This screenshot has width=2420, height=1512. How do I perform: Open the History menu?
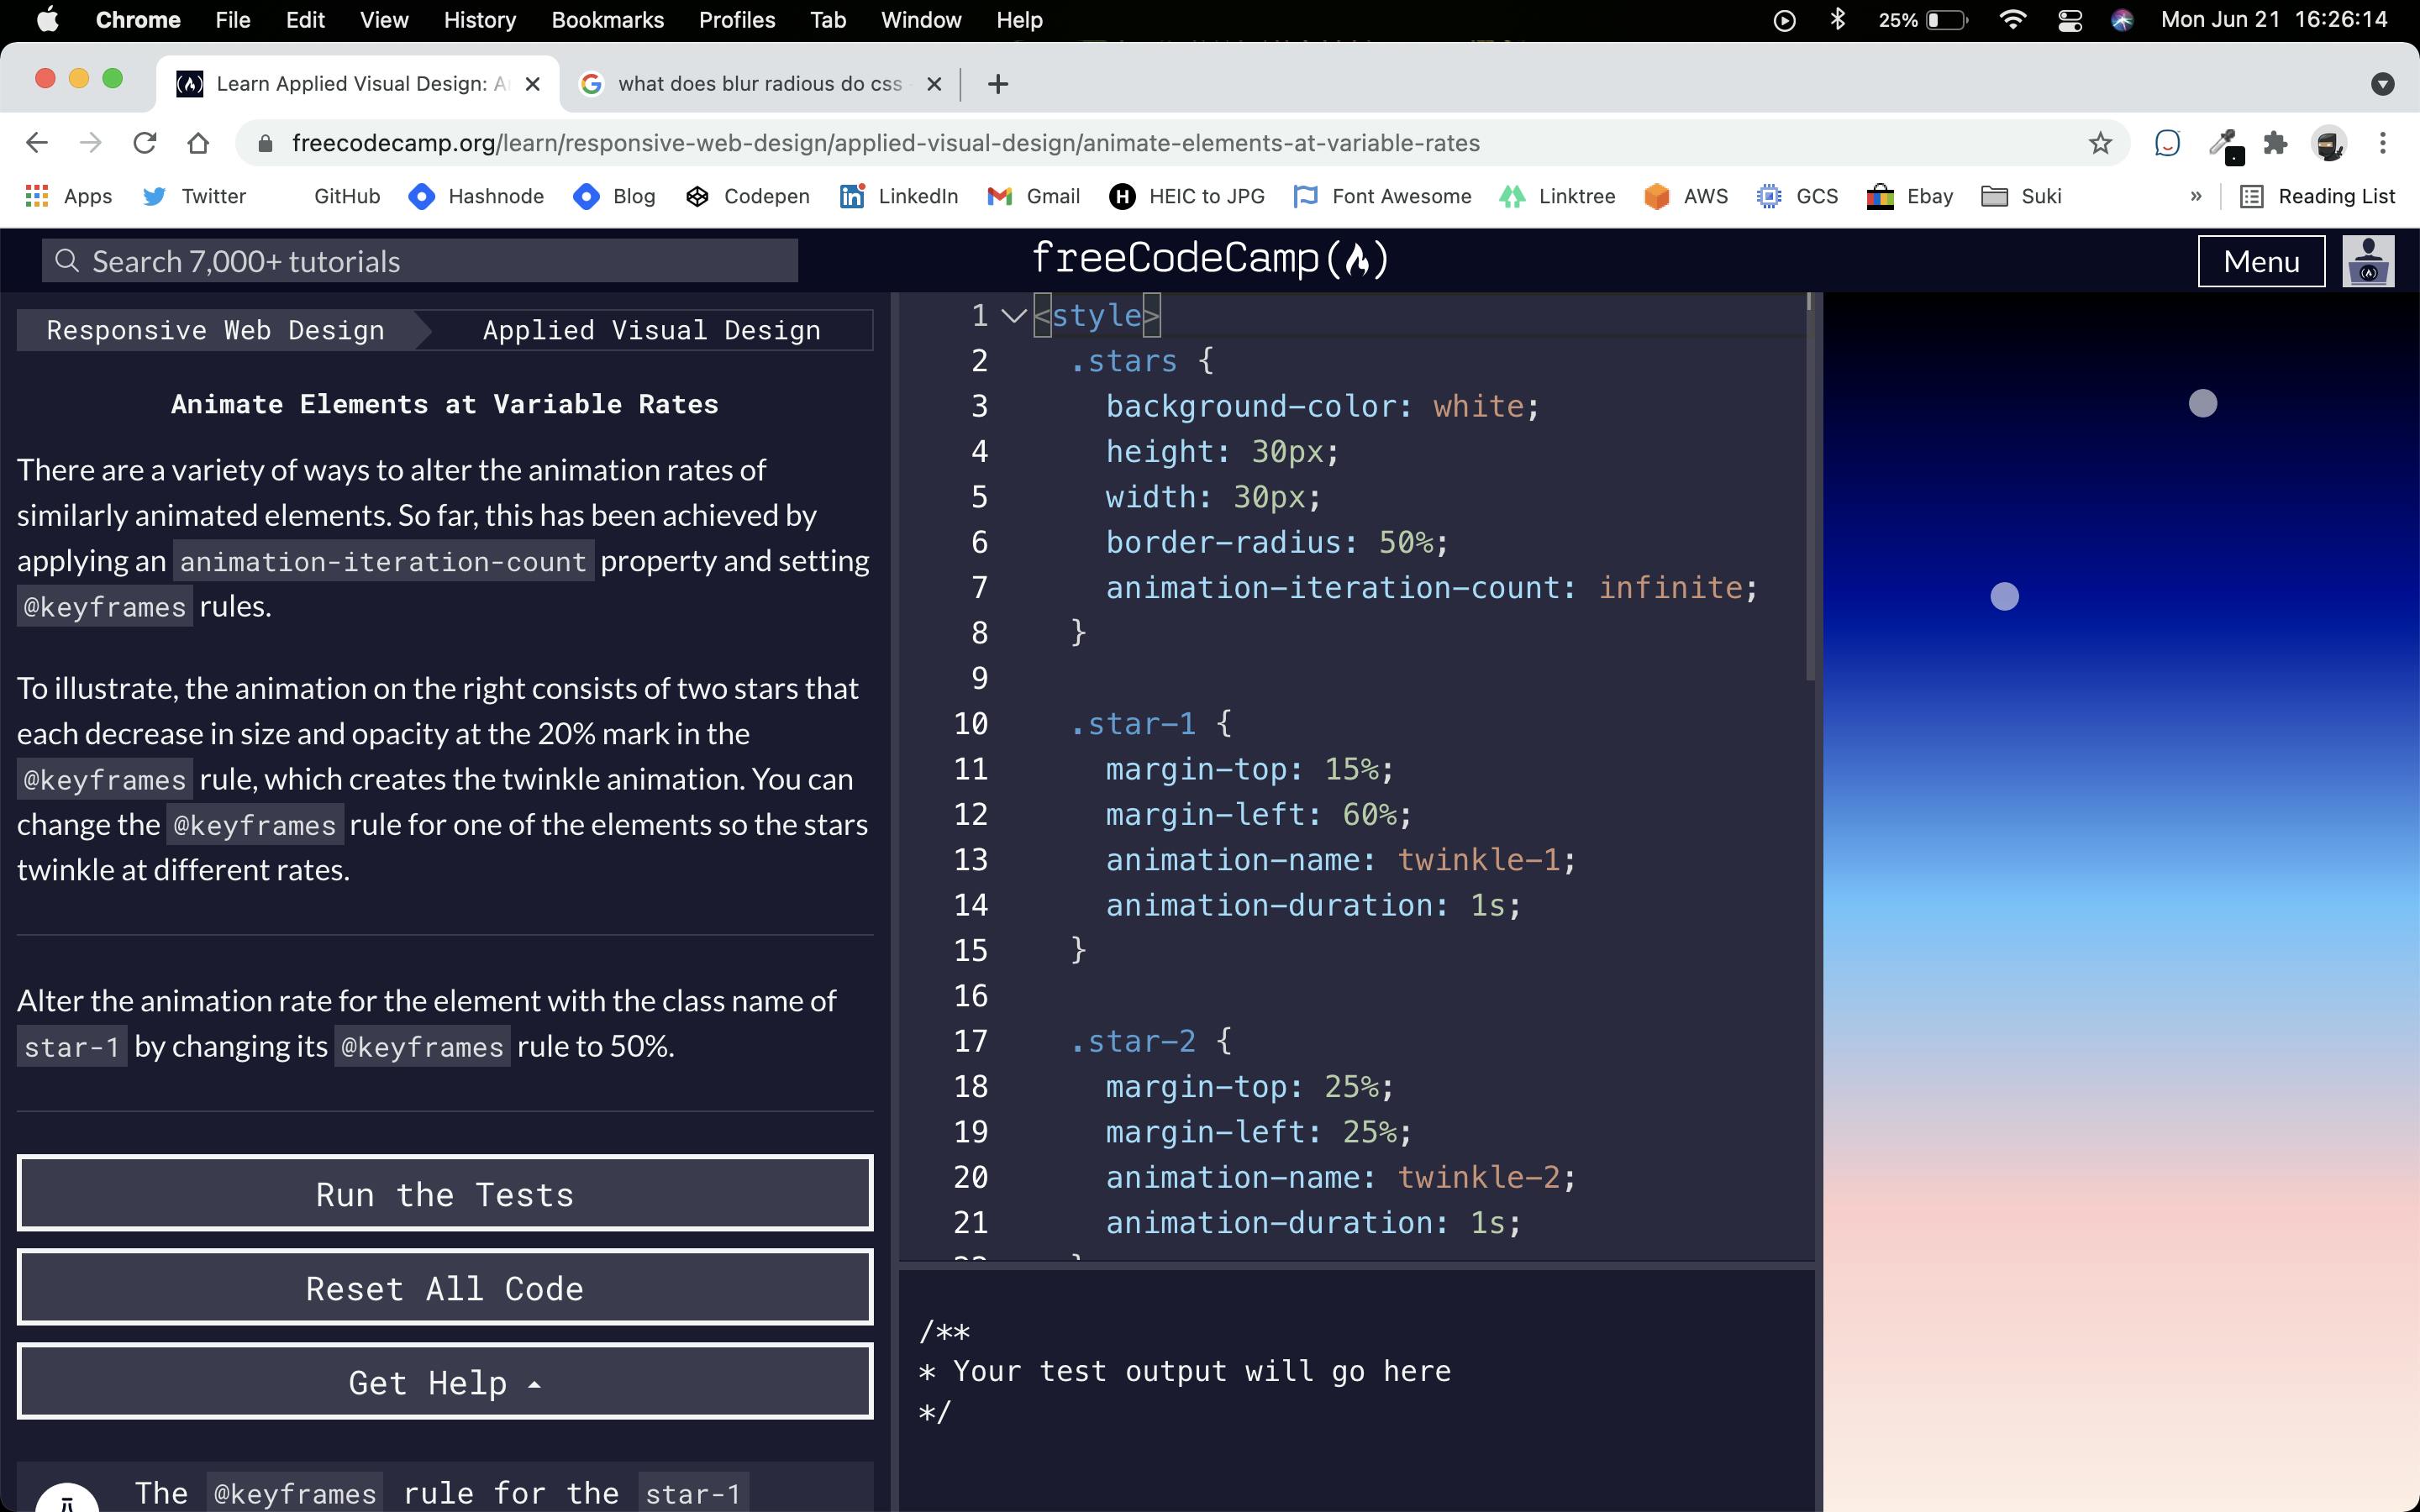click(x=480, y=20)
